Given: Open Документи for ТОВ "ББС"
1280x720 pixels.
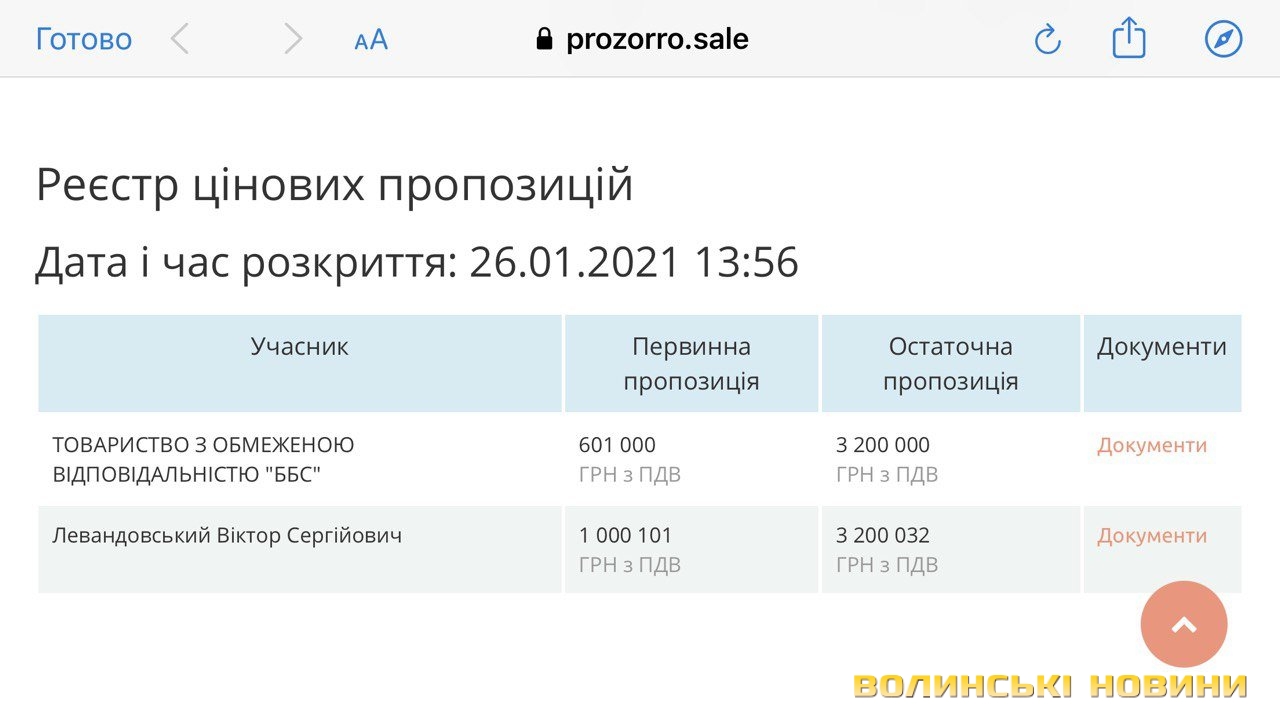Looking at the screenshot, I should [1152, 446].
